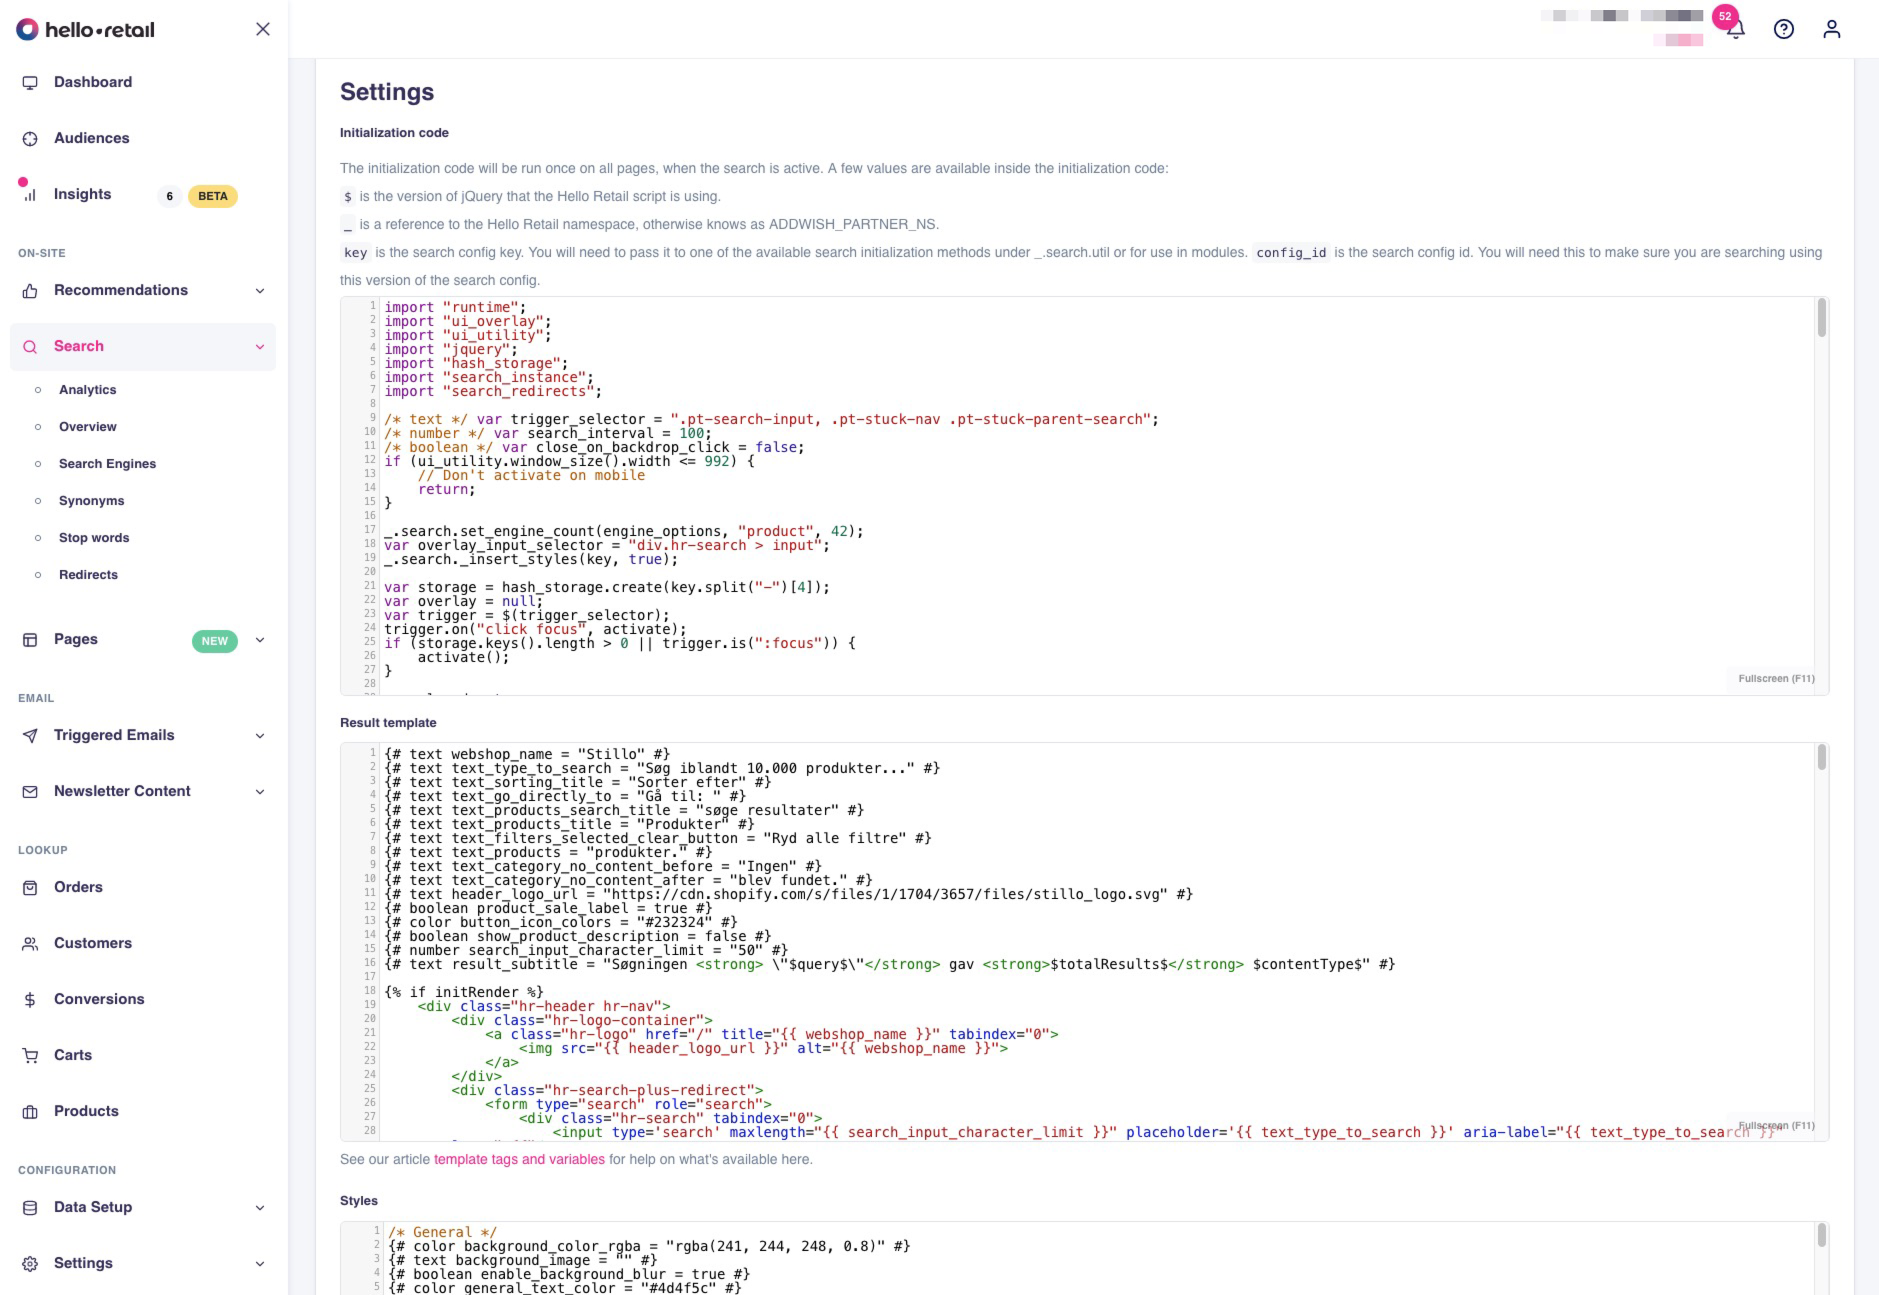Image resolution: width=1879 pixels, height=1295 pixels.
Task: Click the Insights bar chart icon
Action: pyautogui.click(x=30, y=195)
